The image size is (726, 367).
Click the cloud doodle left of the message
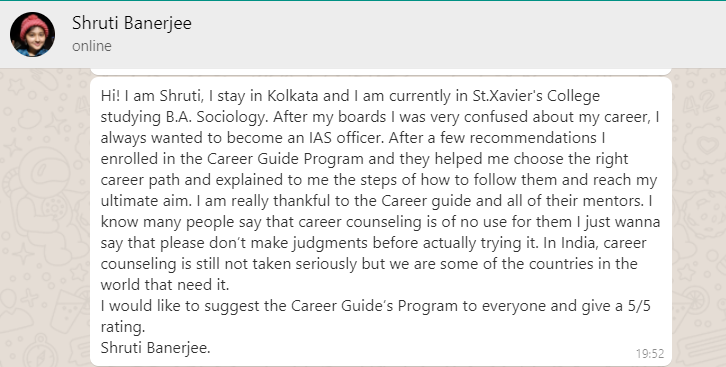click(28, 119)
